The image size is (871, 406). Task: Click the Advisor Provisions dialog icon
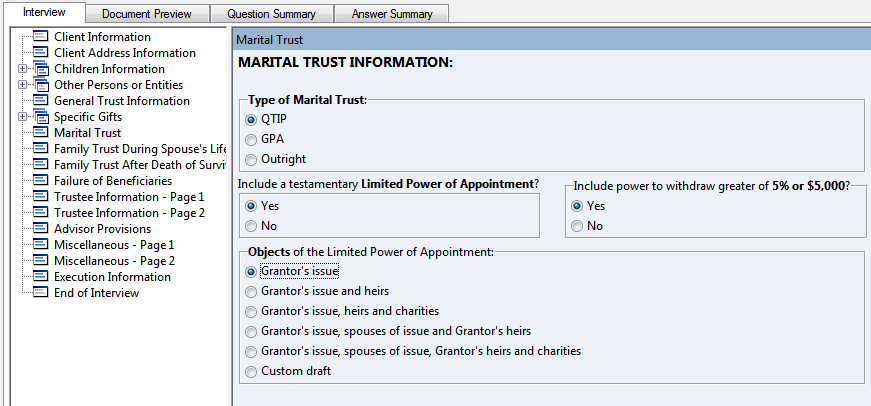coord(41,229)
